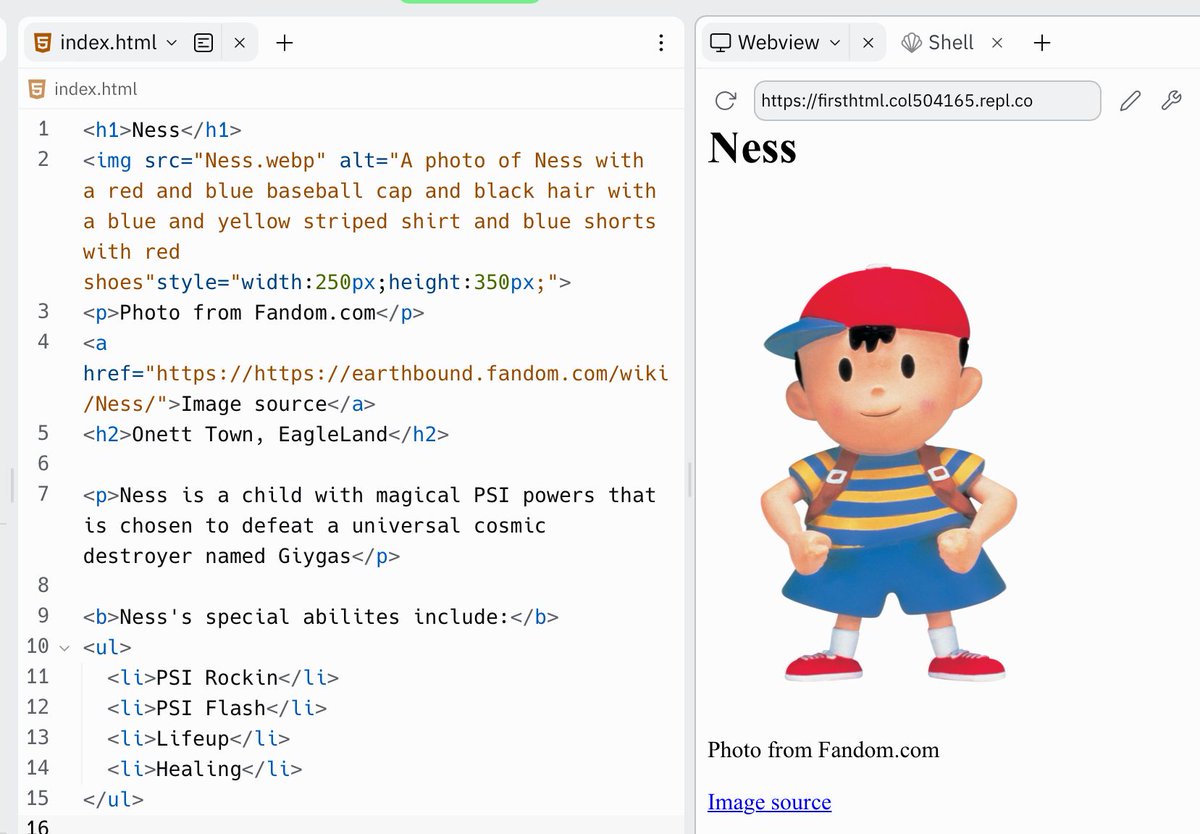The image size is (1200, 834).
Task: Reload the webview page
Action: (726, 100)
